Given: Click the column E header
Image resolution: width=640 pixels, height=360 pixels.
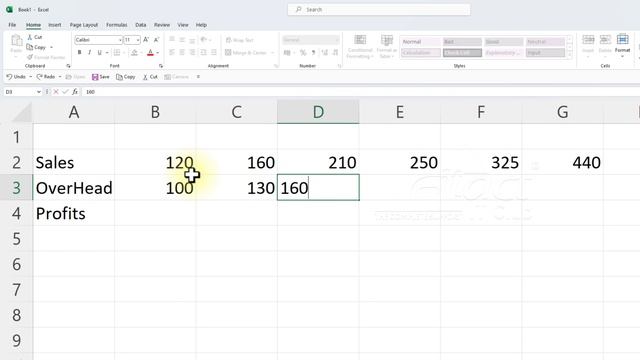Looking at the screenshot, I should (400, 112).
